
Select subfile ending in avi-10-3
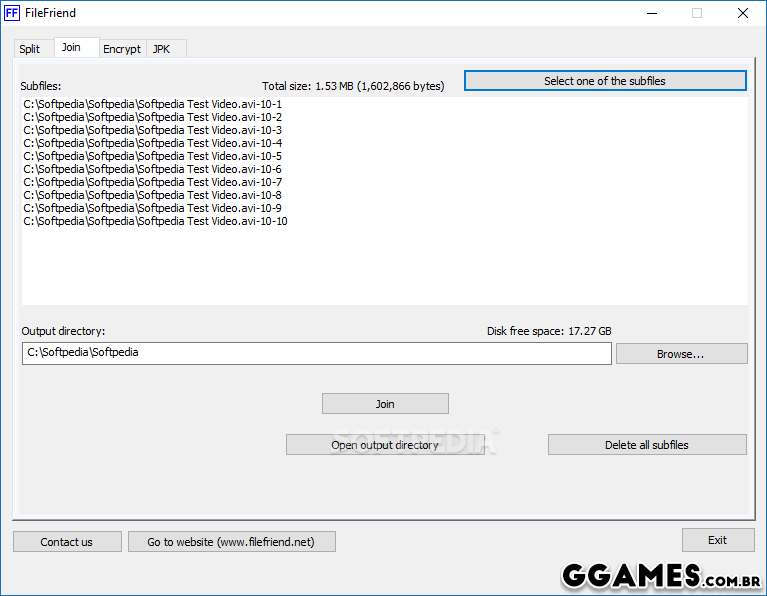point(152,130)
